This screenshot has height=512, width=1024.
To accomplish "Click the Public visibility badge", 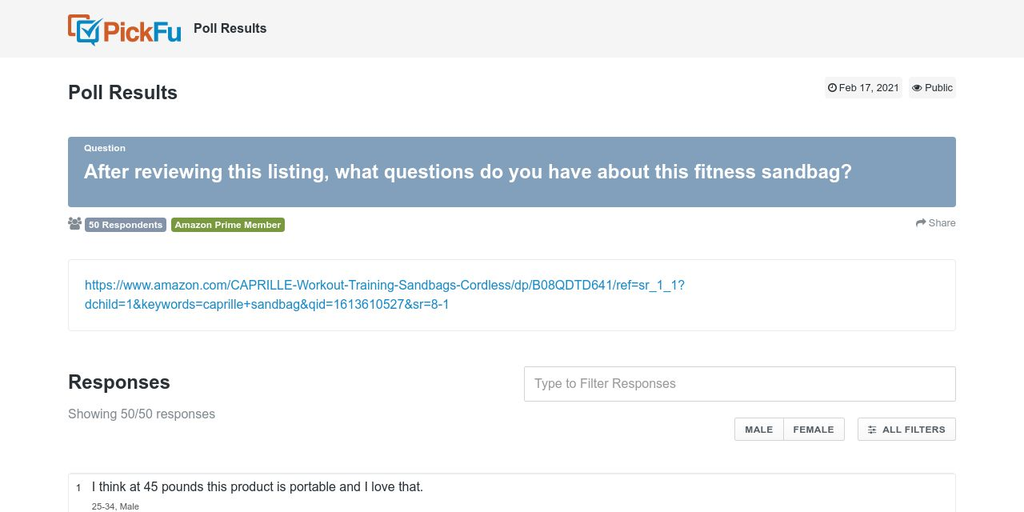I will point(932,88).
